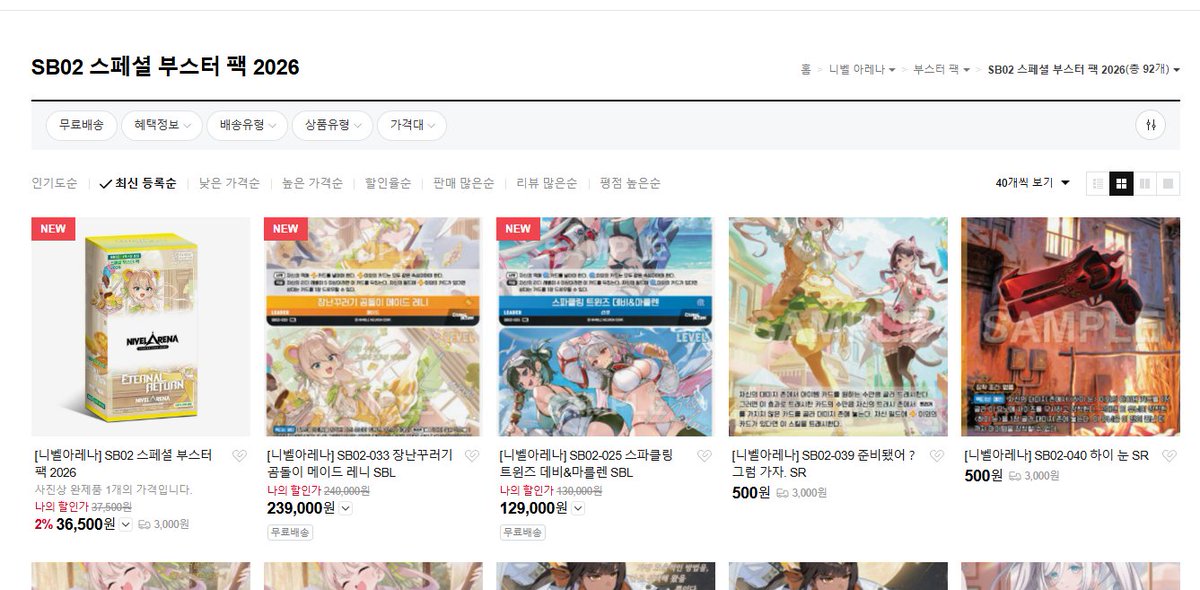Sort by 인기도순
Screen dimensions: 1200x590
tap(54, 183)
